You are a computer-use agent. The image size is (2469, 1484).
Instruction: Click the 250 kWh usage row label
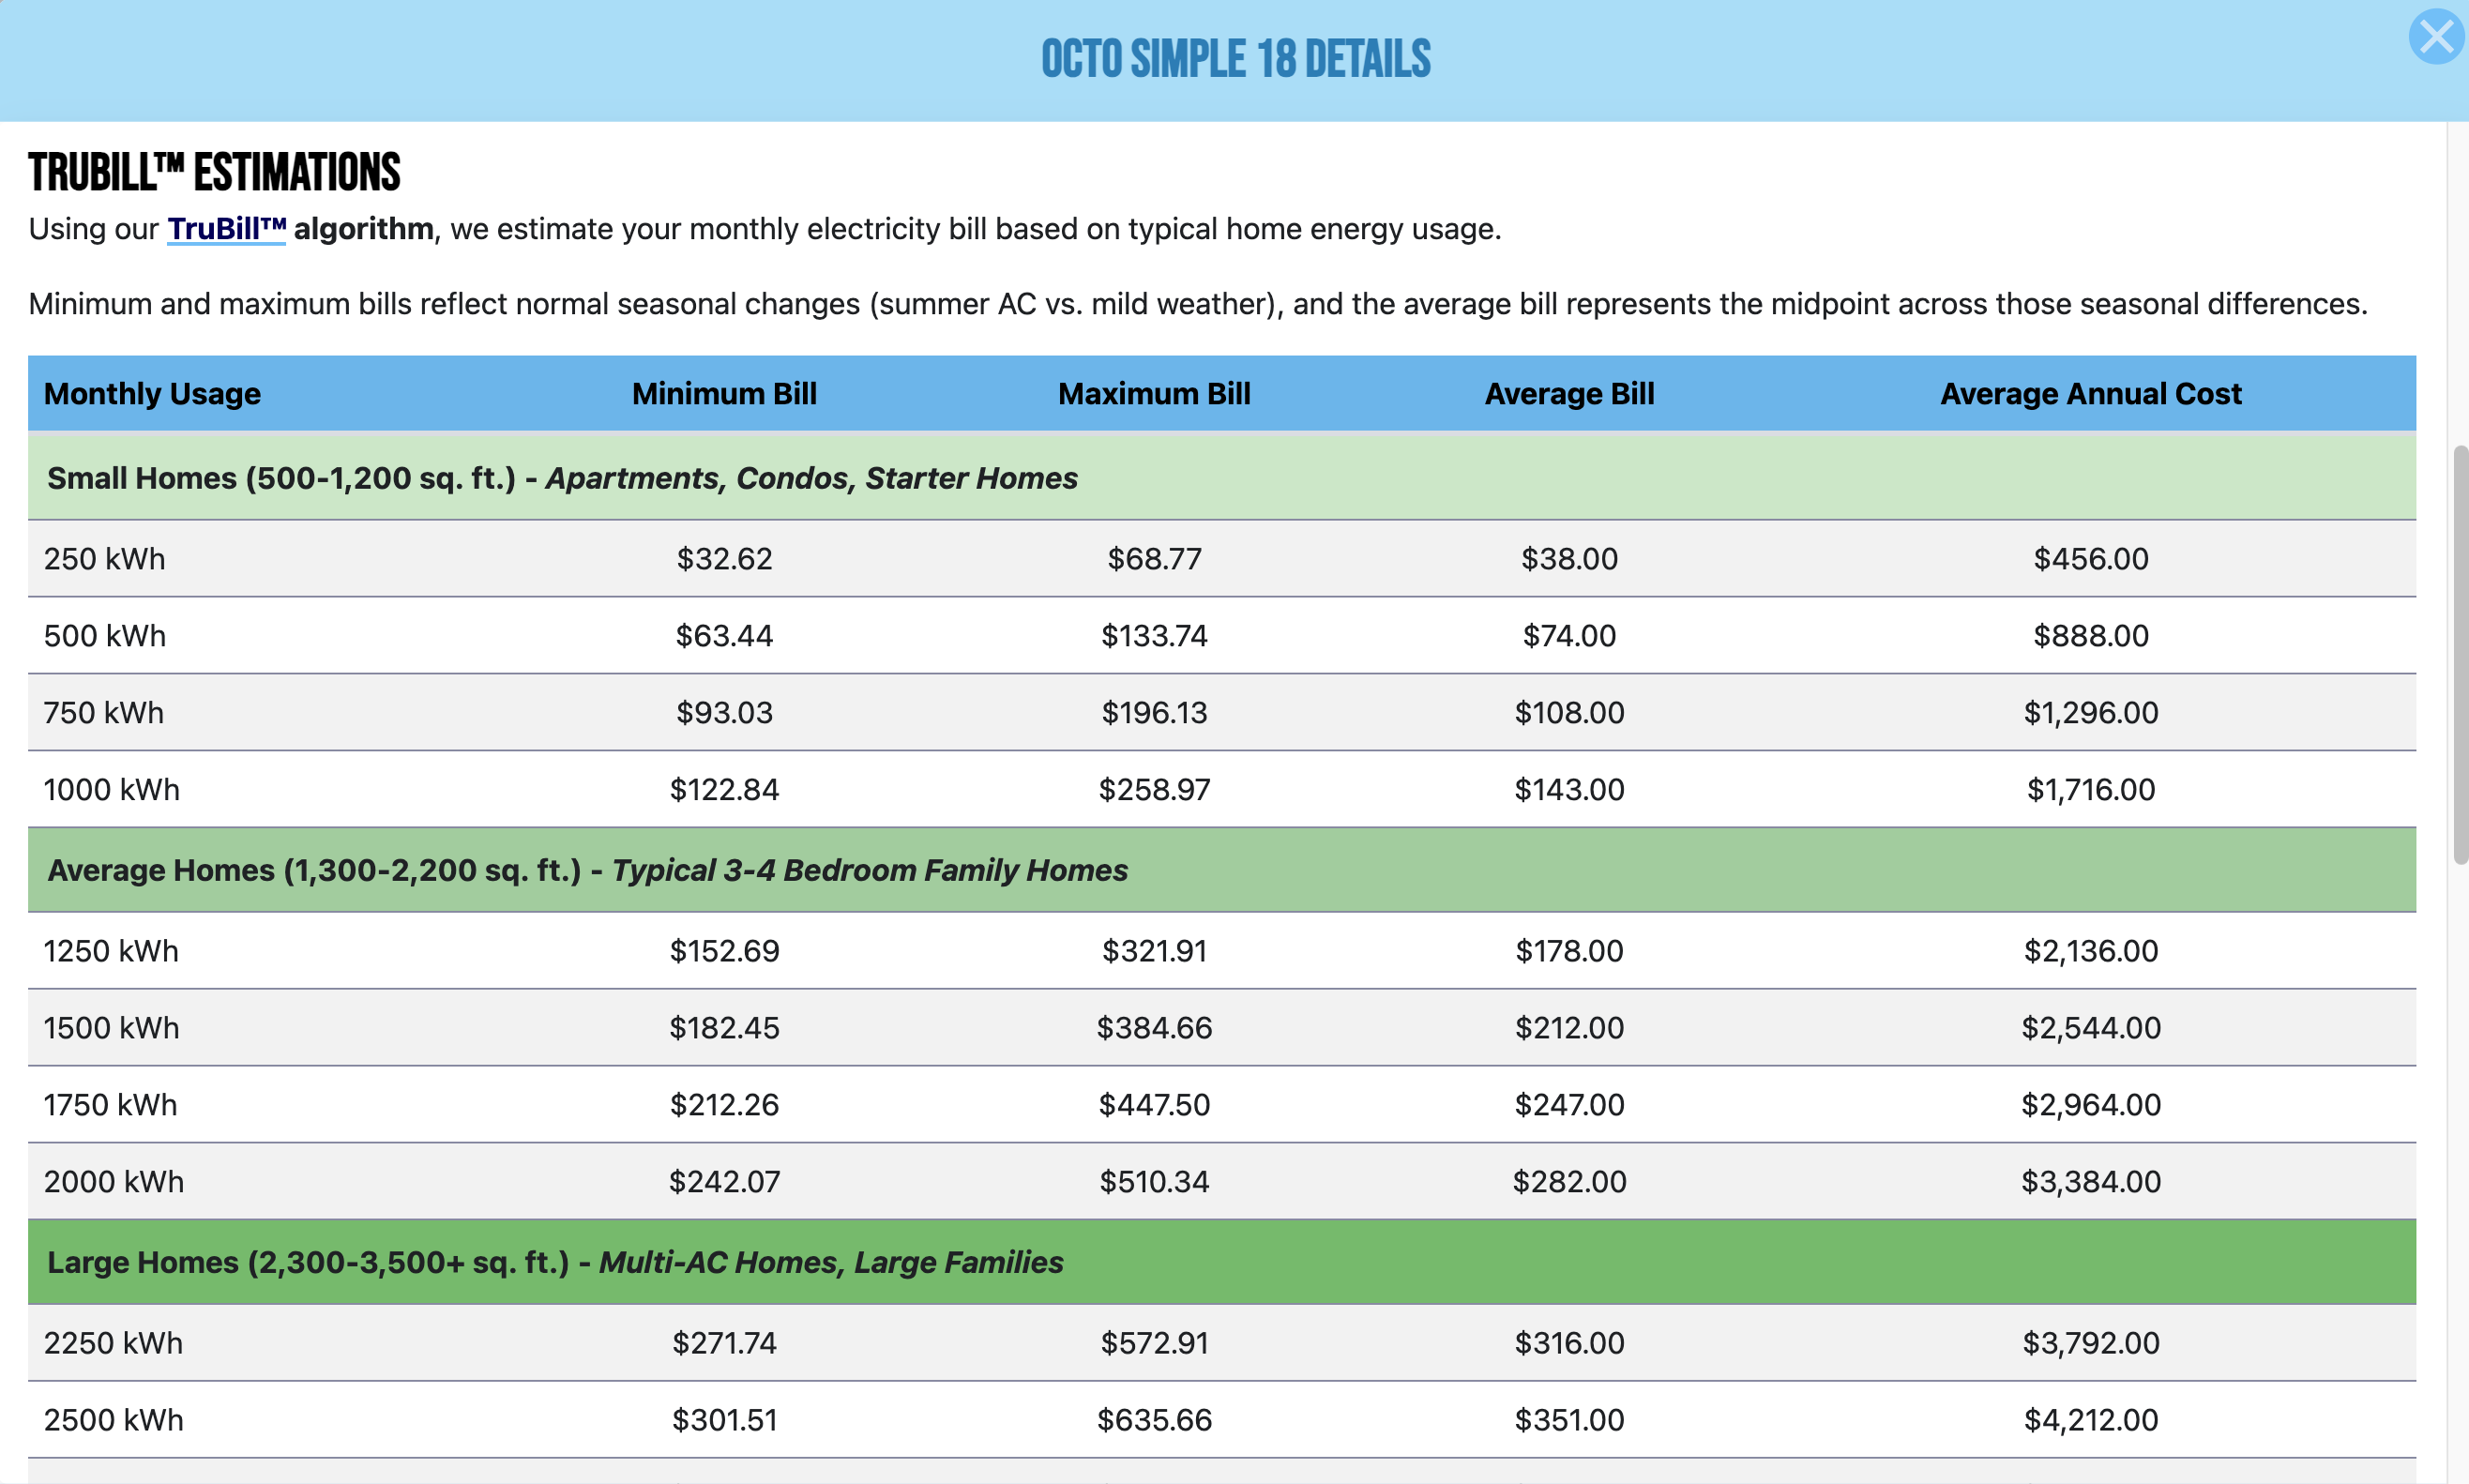(105, 558)
